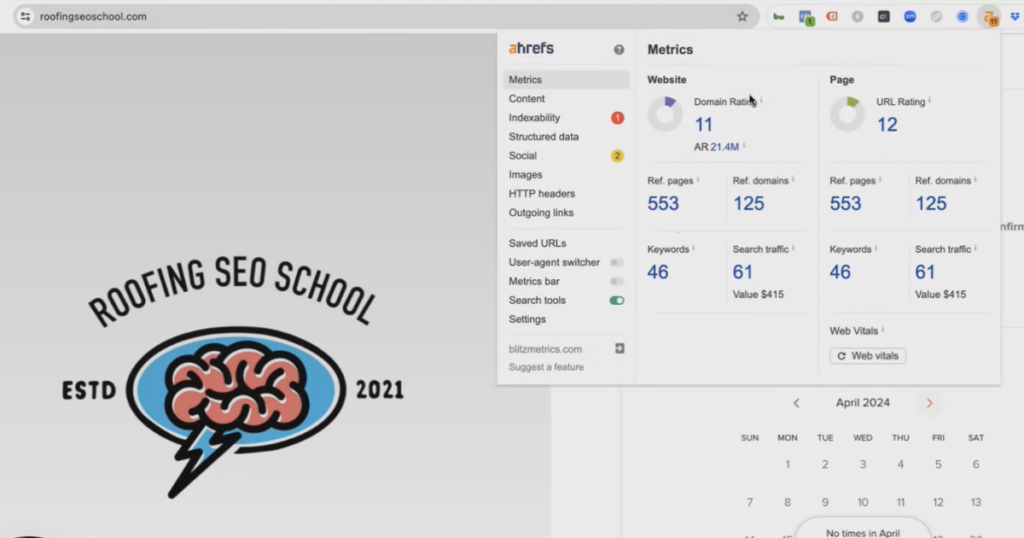Open the Dropbox extension icon
The width and height of the screenshot is (1024, 538).
click(x=1015, y=16)
